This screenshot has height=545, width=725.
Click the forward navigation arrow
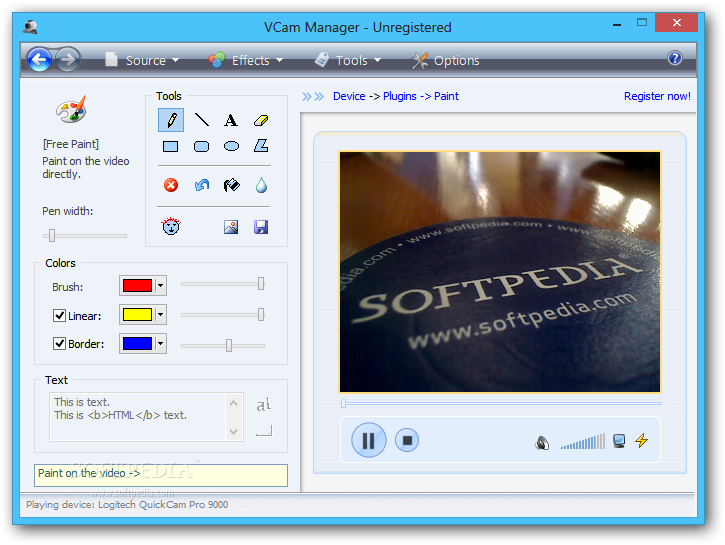(x=68, y=59)
